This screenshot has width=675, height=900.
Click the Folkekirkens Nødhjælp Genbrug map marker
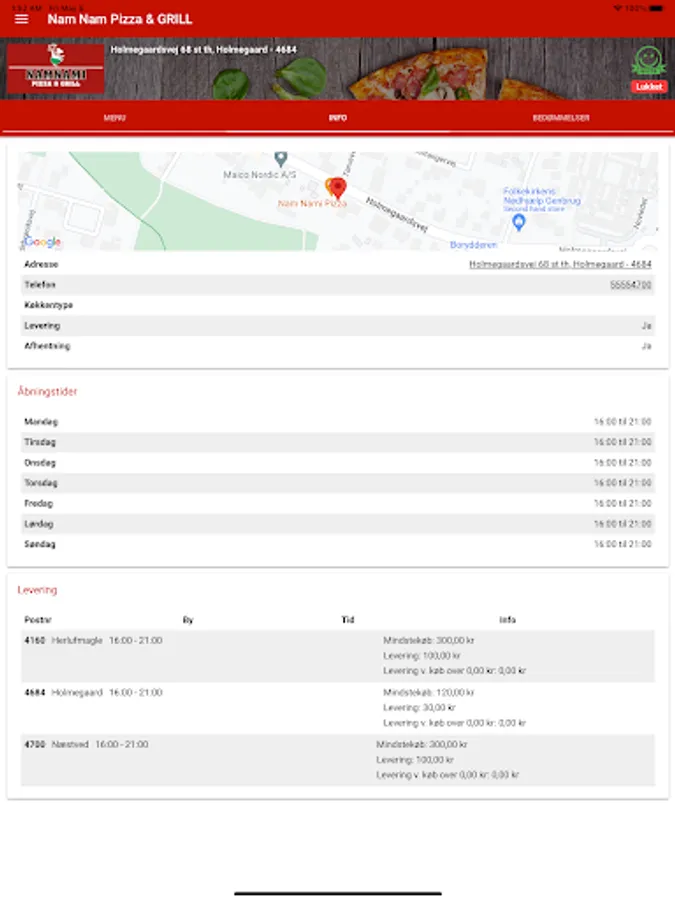[519, 222]
